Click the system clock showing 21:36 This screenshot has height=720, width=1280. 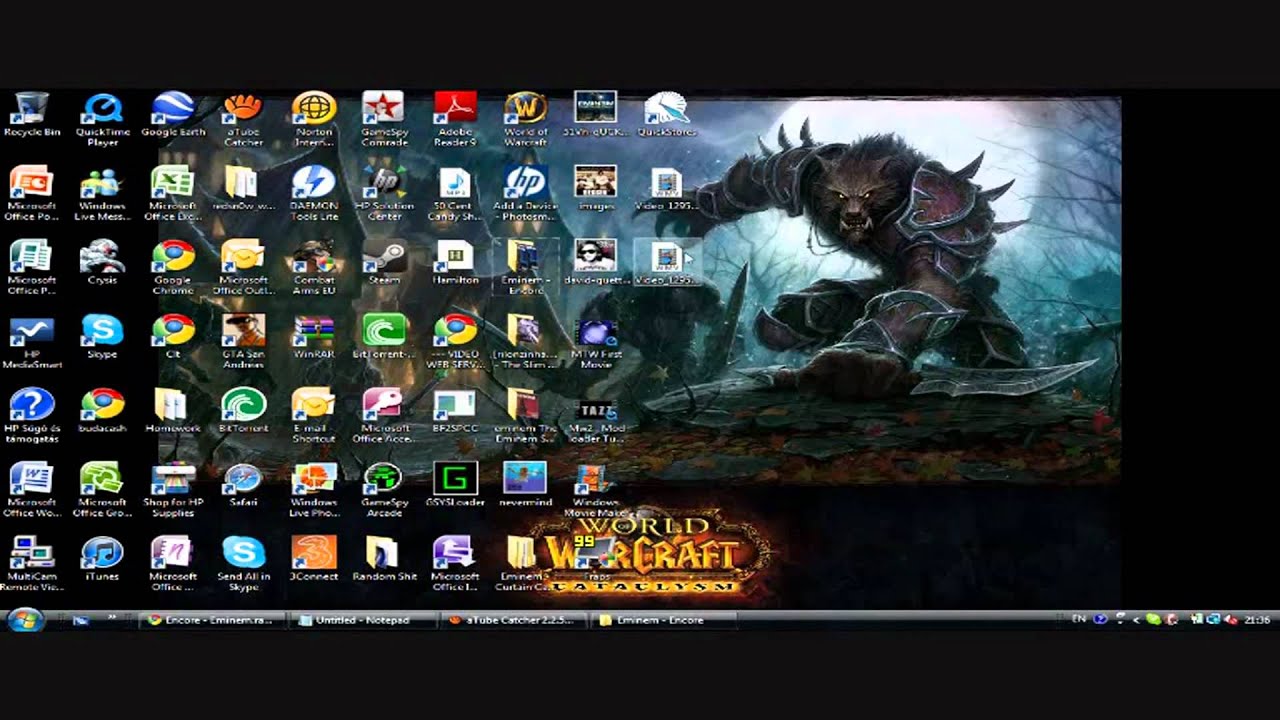[x=1257, y=620]
